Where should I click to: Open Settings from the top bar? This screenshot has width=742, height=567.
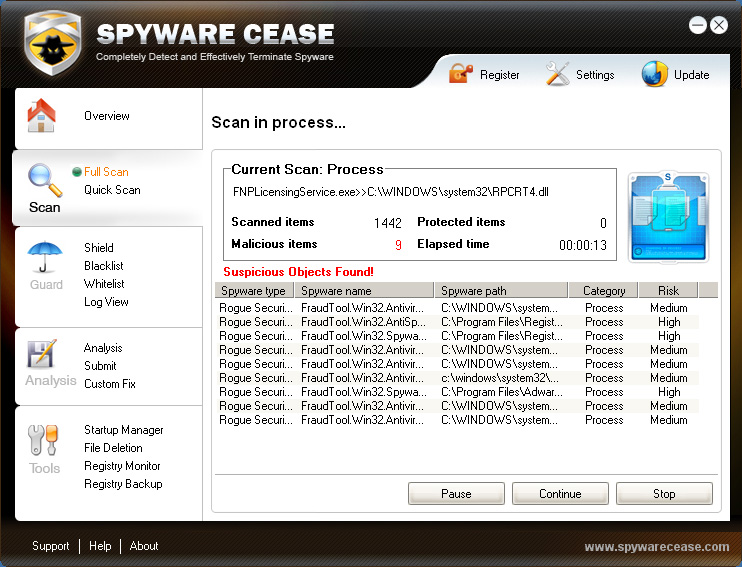coord(595,75)
